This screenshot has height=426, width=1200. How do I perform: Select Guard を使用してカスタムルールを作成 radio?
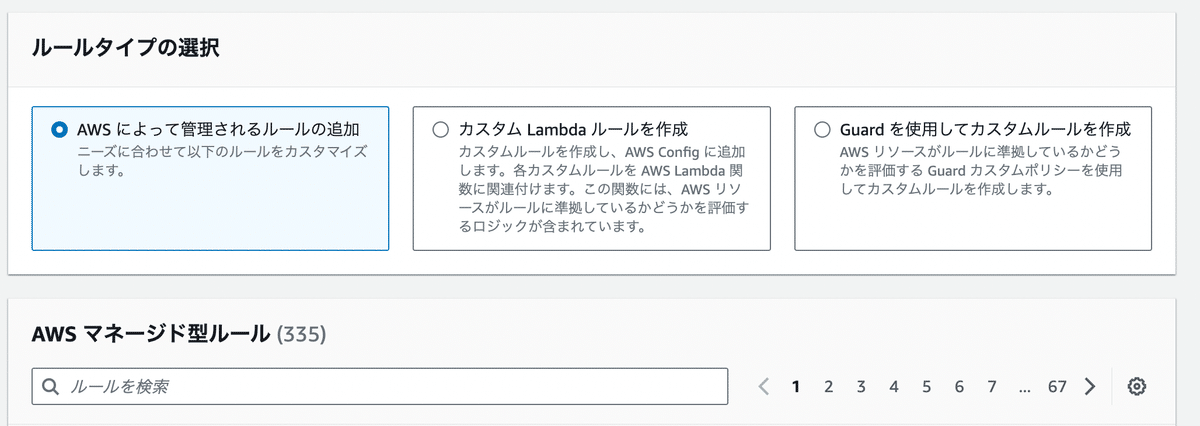coord(822,129)
